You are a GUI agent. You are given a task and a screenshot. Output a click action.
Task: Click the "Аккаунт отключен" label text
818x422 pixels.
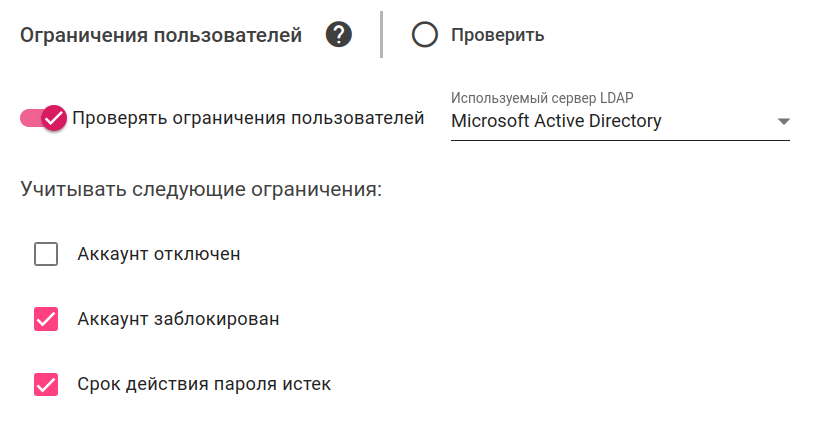coord(159,254)
